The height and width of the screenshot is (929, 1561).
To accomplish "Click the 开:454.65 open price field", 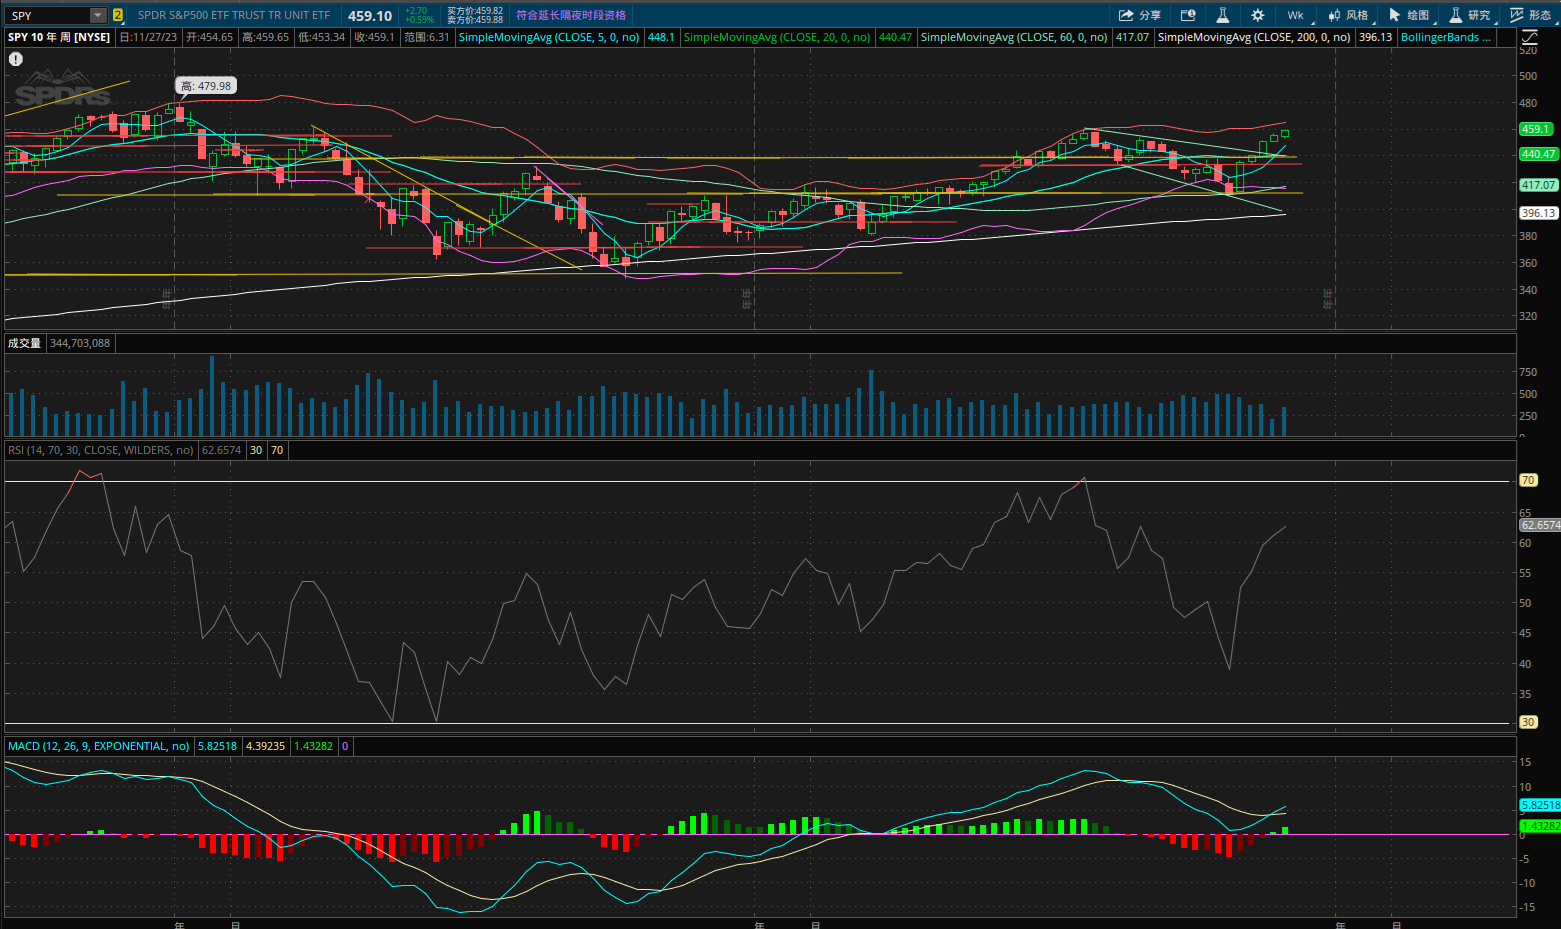I will (x=209, y=37).
